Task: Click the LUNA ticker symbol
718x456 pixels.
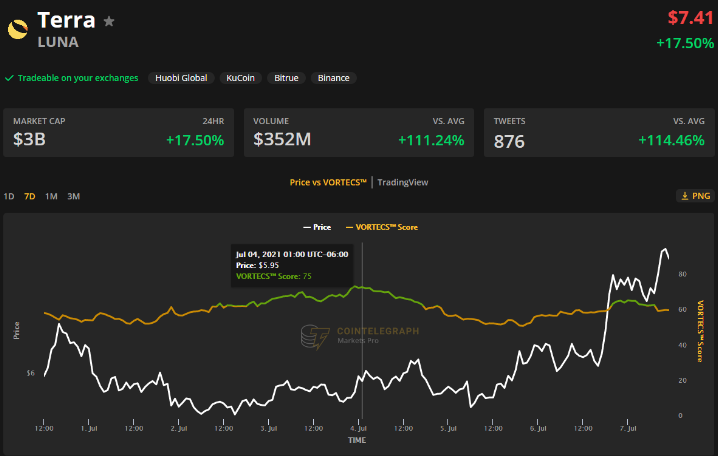Action: click(58, 42)
